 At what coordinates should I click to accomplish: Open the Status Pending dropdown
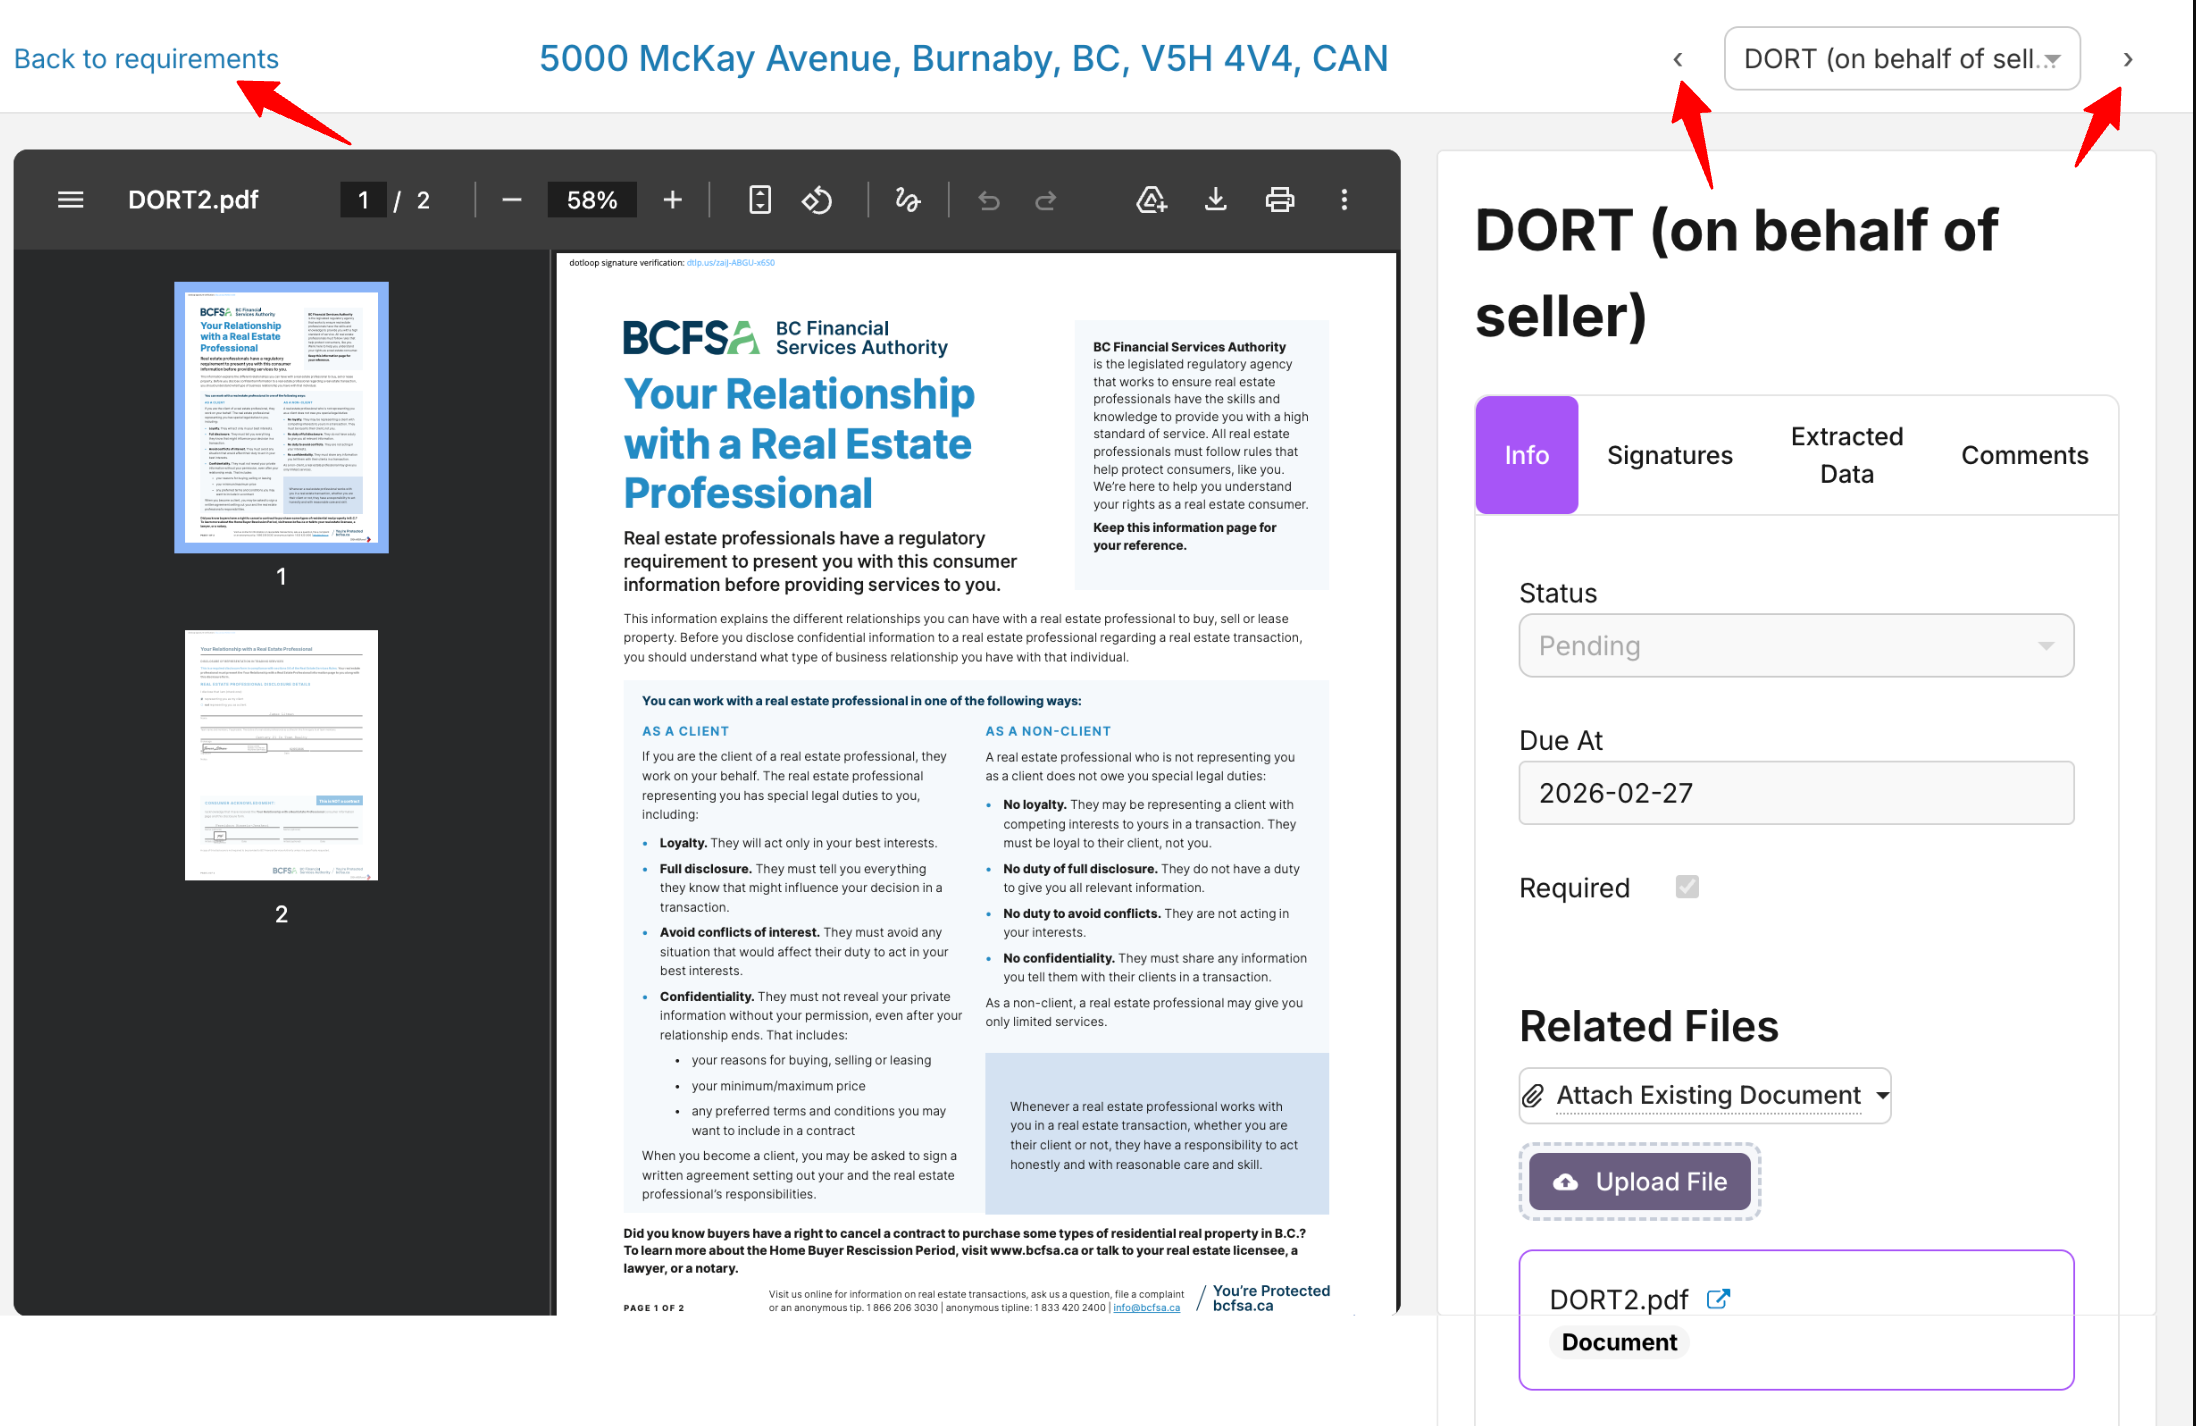[x=1796, y=646]
